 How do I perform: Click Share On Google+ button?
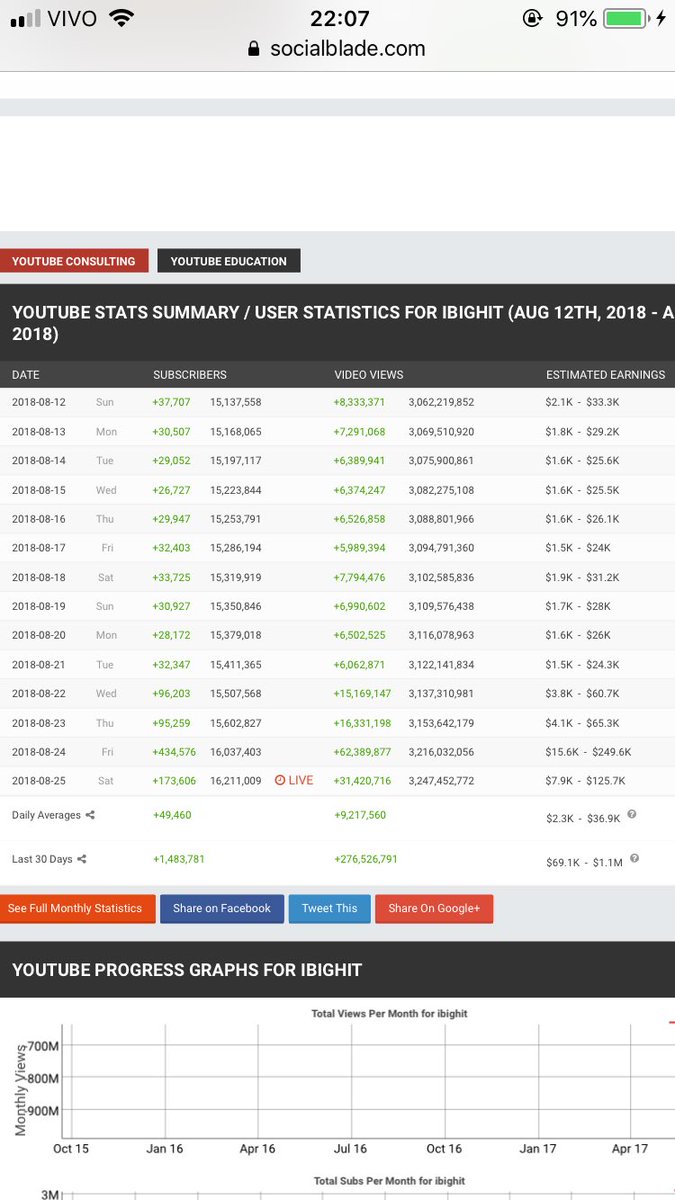pyautogui.click(x=434, y=908)
